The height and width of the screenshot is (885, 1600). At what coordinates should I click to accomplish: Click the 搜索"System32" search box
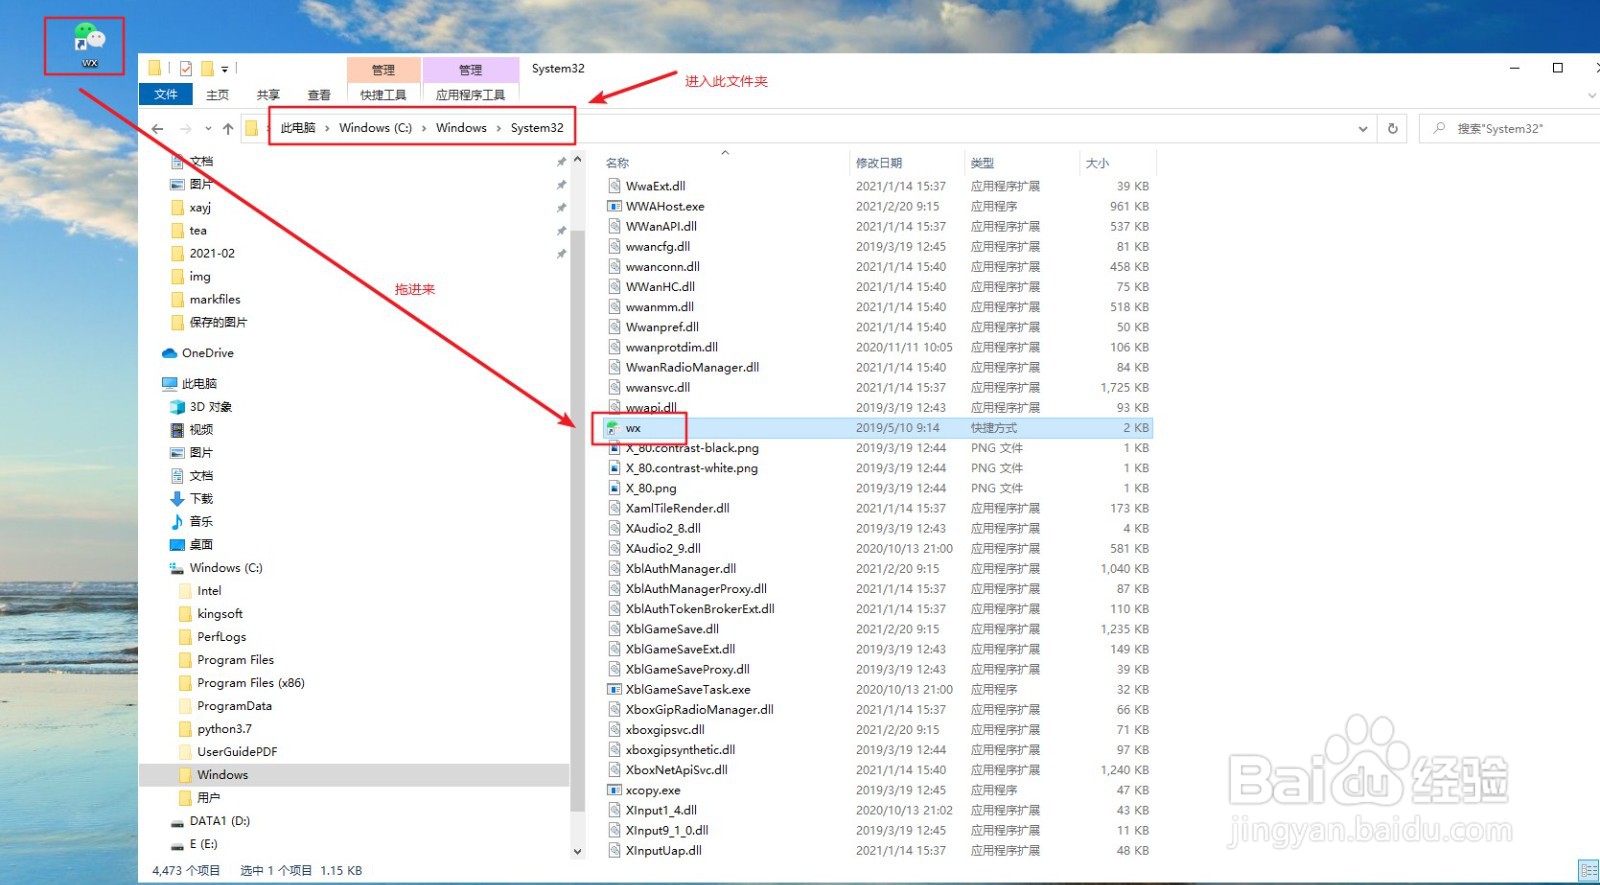click(x=1509, y=128)
